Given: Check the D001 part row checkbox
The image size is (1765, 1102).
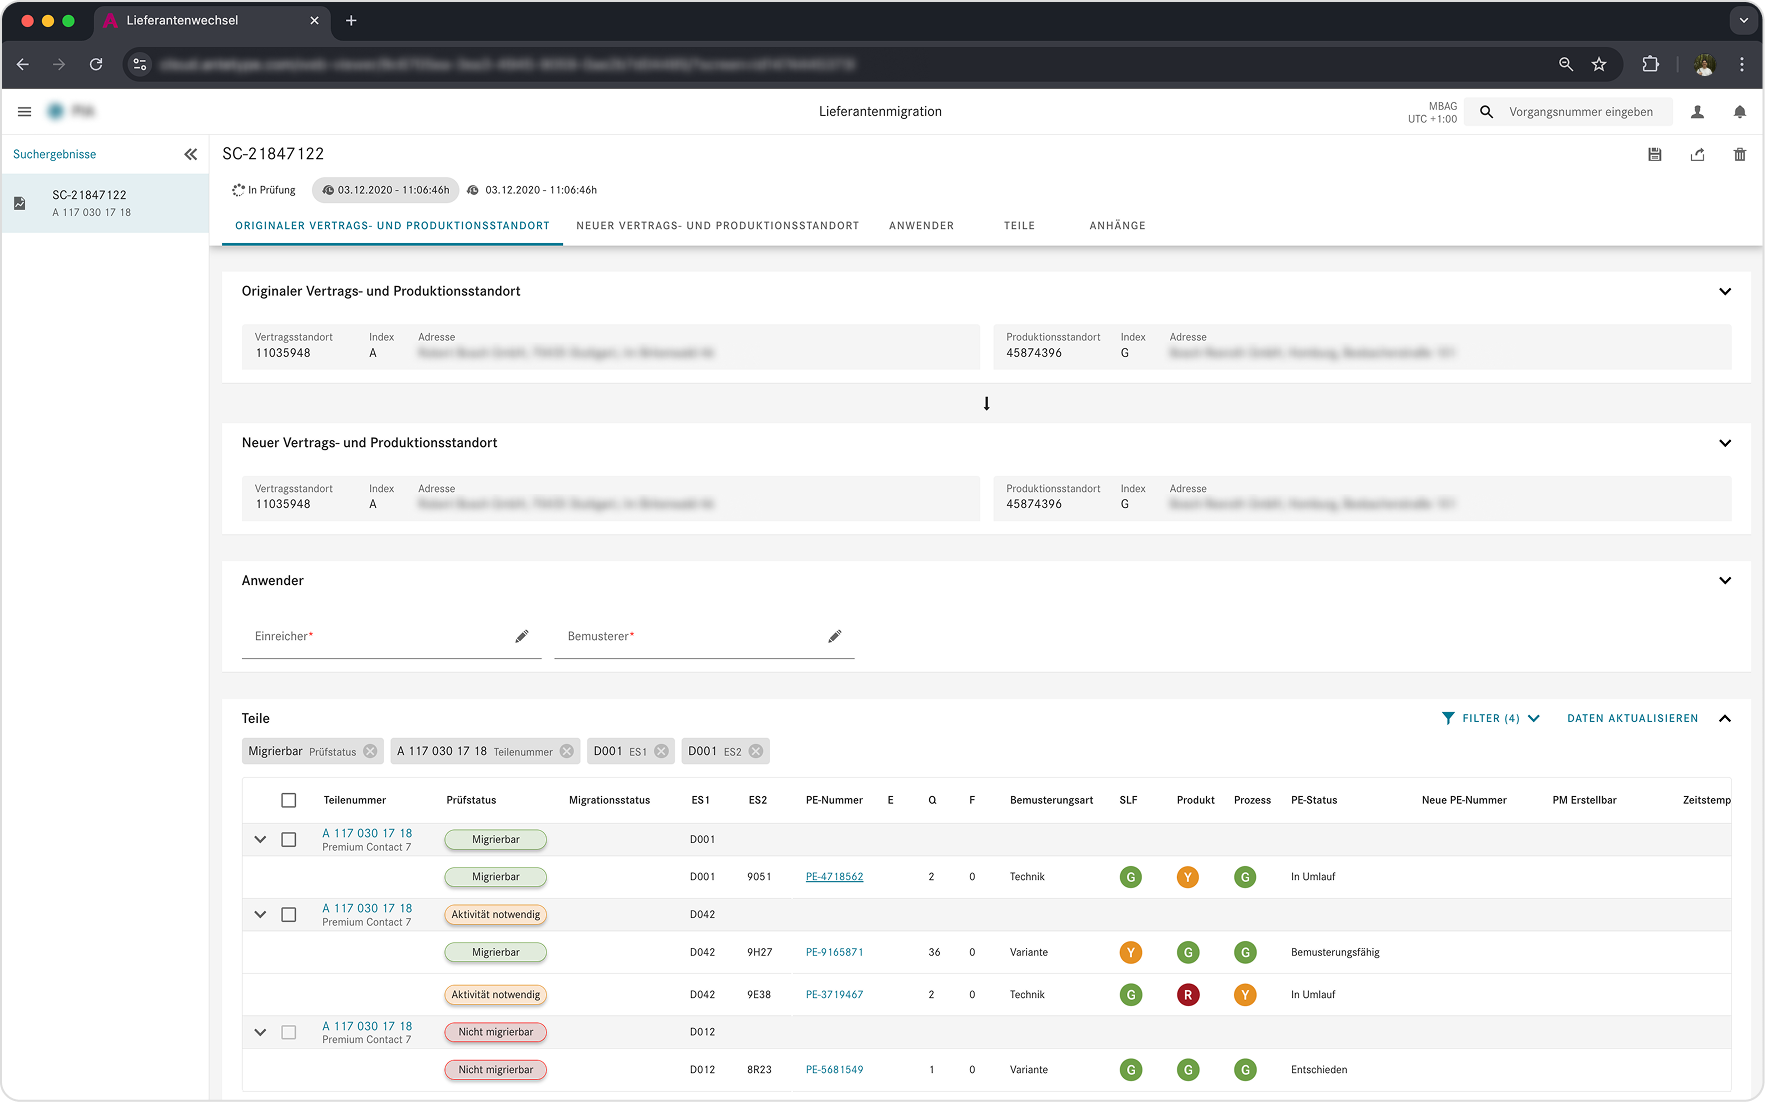Looking at the screenshot, I should pos(289,840).
